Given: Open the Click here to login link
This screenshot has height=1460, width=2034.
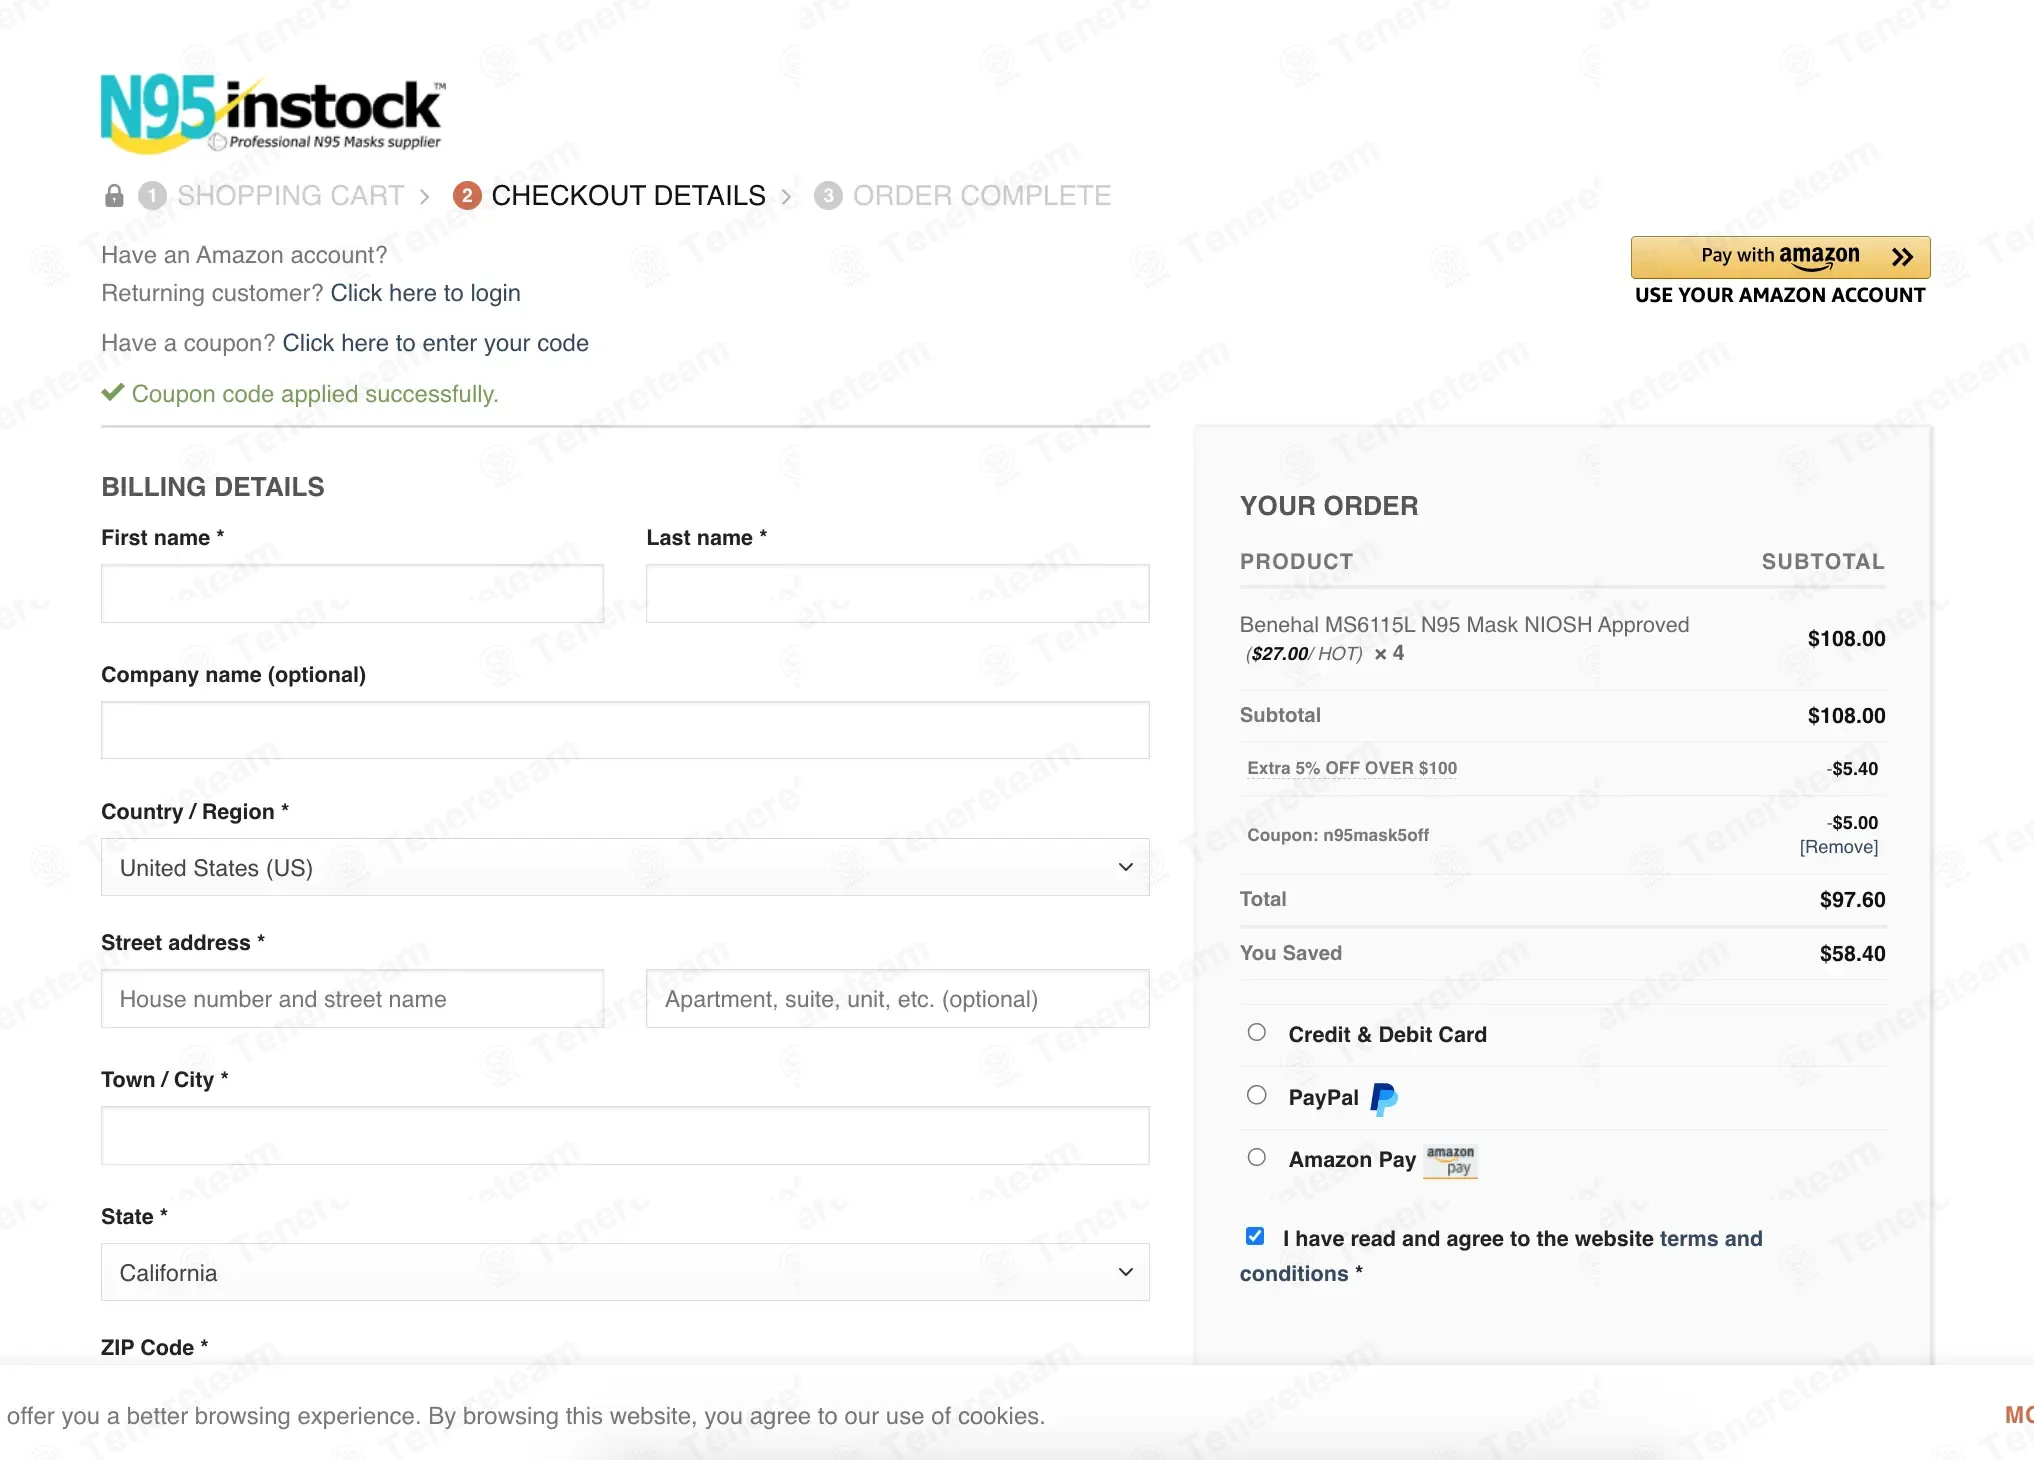Looking at the screenshot, I should 425,293.
